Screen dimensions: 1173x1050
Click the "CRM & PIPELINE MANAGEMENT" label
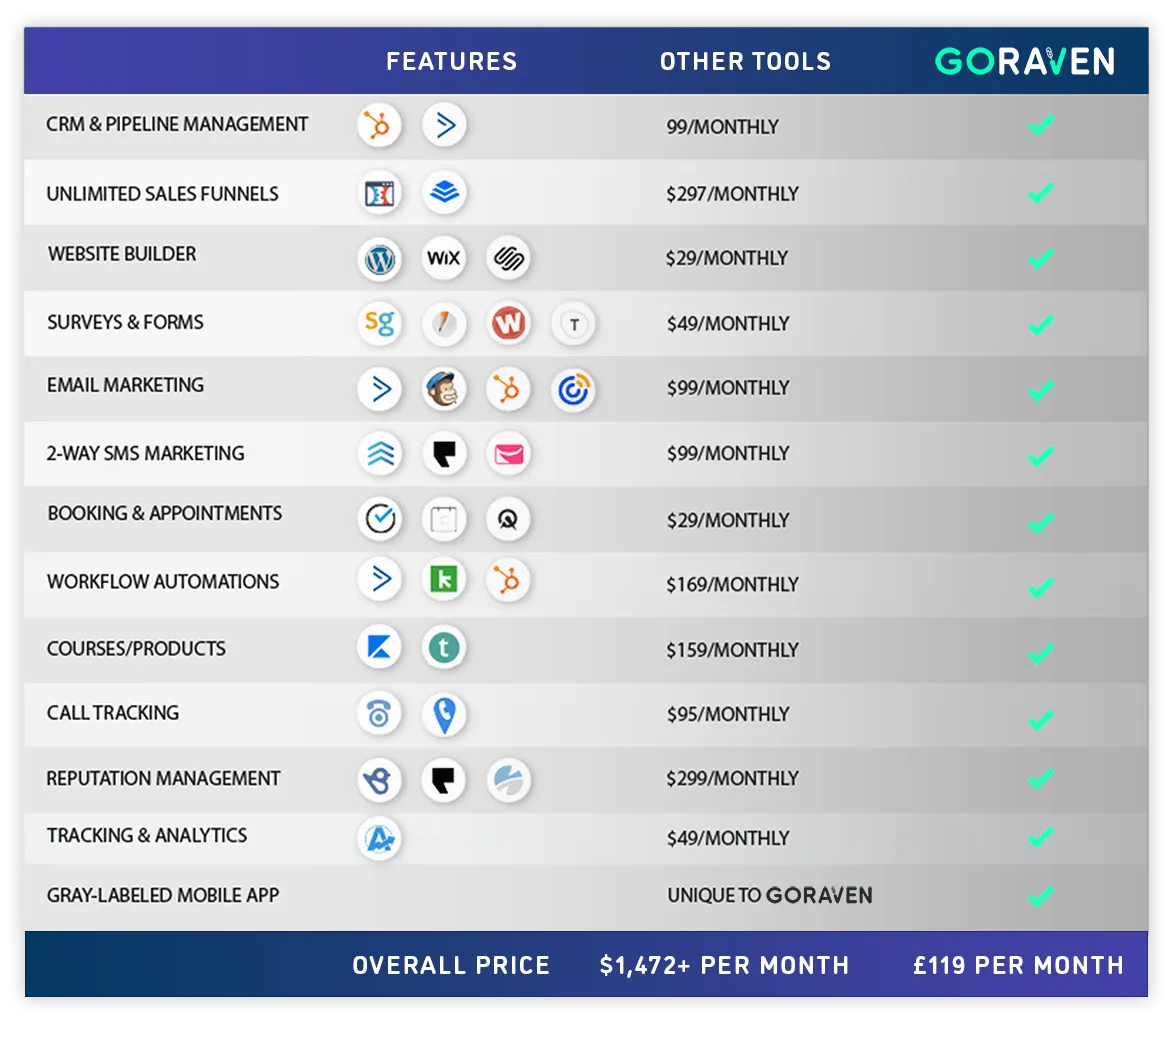point(177,124)
